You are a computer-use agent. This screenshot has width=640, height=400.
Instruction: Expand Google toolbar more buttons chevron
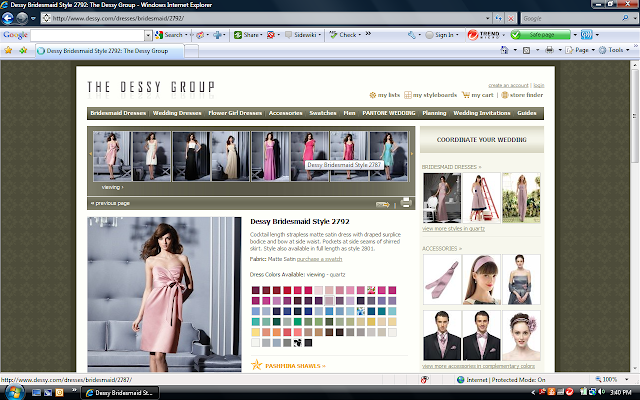(x=368, y=33)
